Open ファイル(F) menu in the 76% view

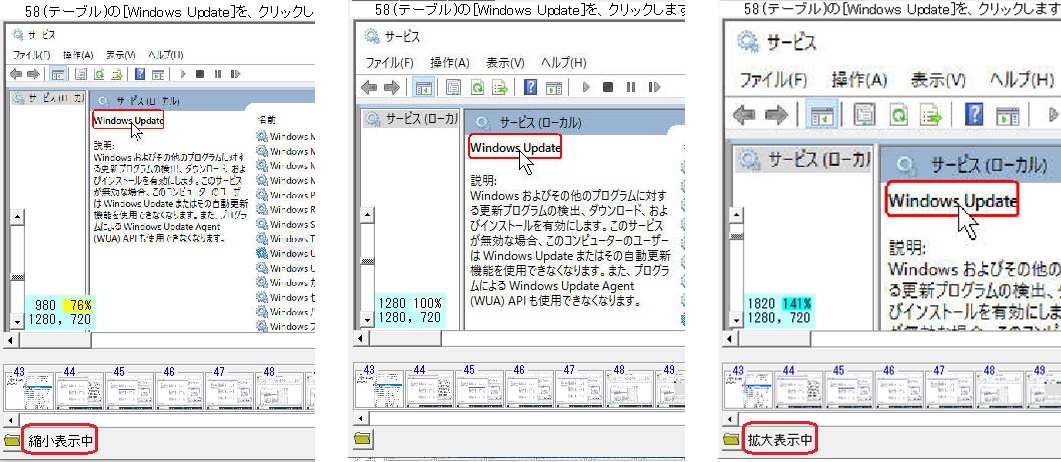click(x=31, y=55)
